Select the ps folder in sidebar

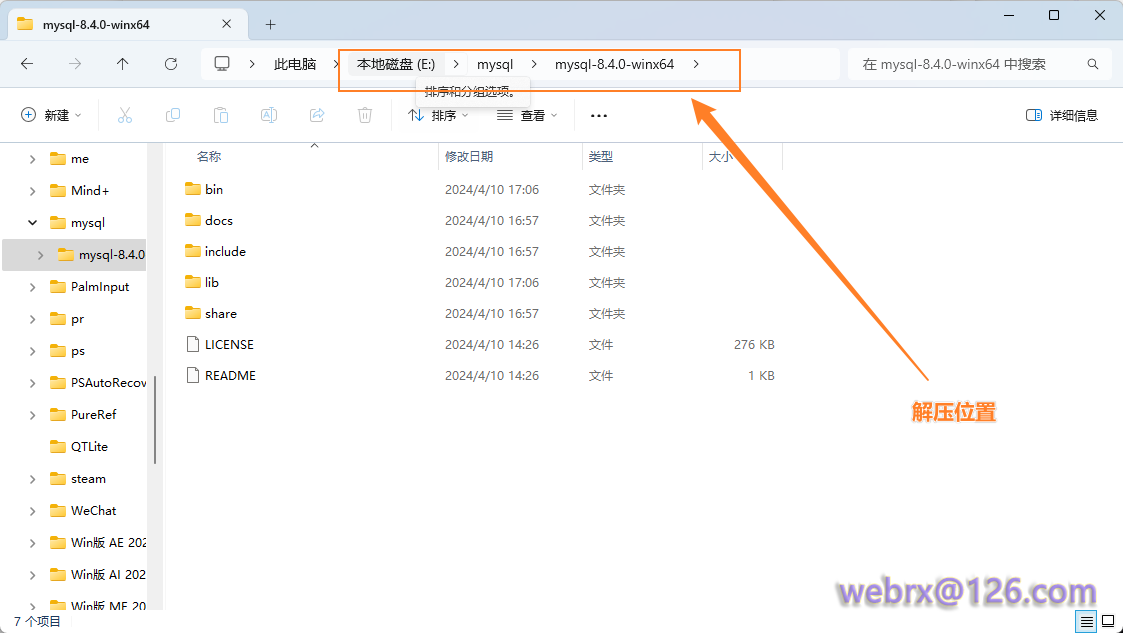pos(77,351)
